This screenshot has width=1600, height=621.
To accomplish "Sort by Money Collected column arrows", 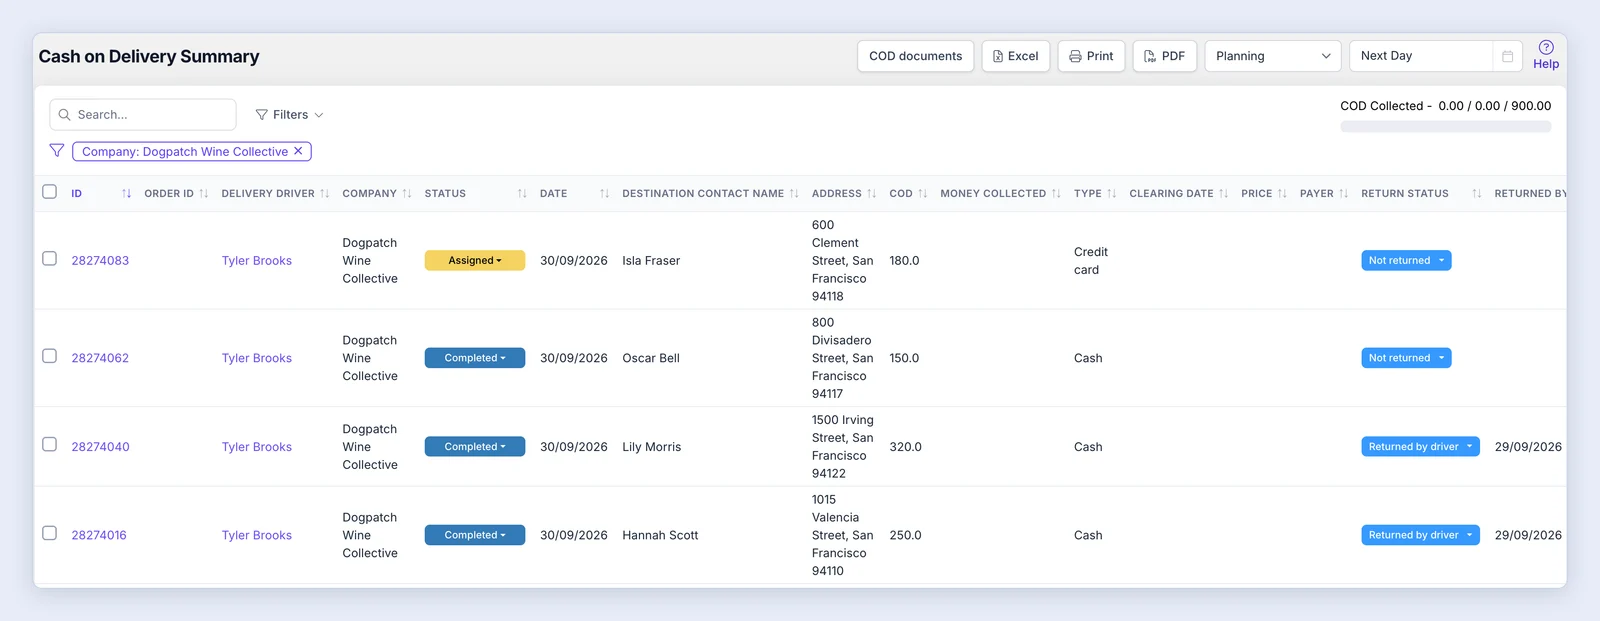I will point(1056,194).
